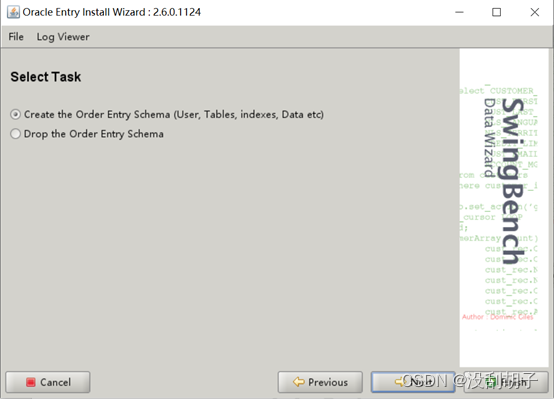The image size is (554, 399).
Task: Click the Java icon in the title bar
Action: click(13, 12)
